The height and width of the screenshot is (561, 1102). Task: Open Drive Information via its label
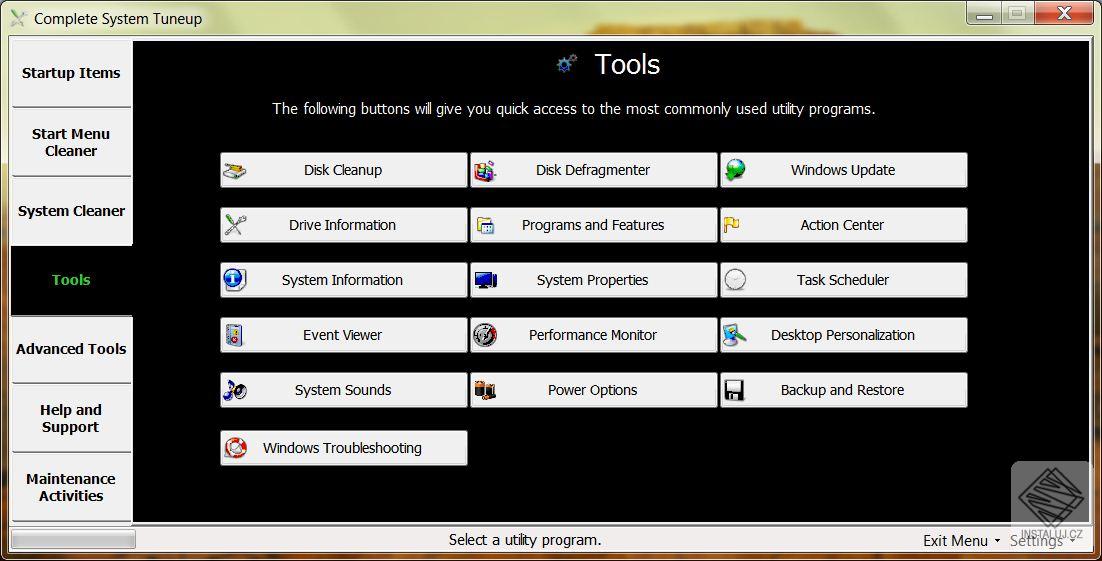click(x=342, y=225)
